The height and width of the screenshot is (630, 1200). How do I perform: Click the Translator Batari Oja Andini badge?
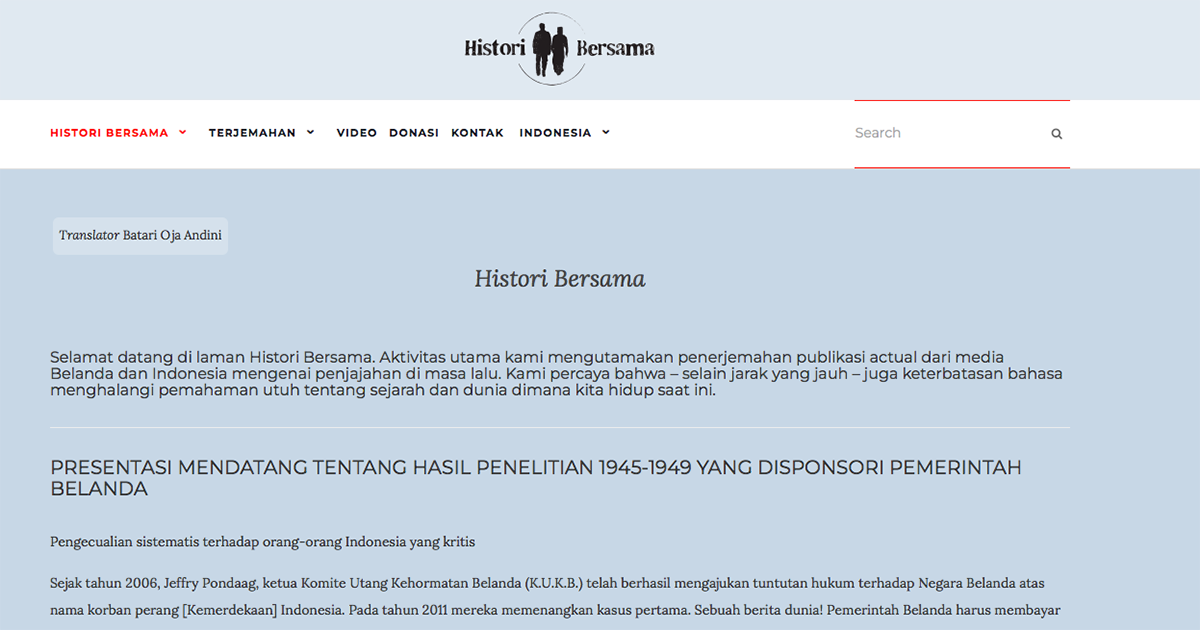click(x=140, y=236)
